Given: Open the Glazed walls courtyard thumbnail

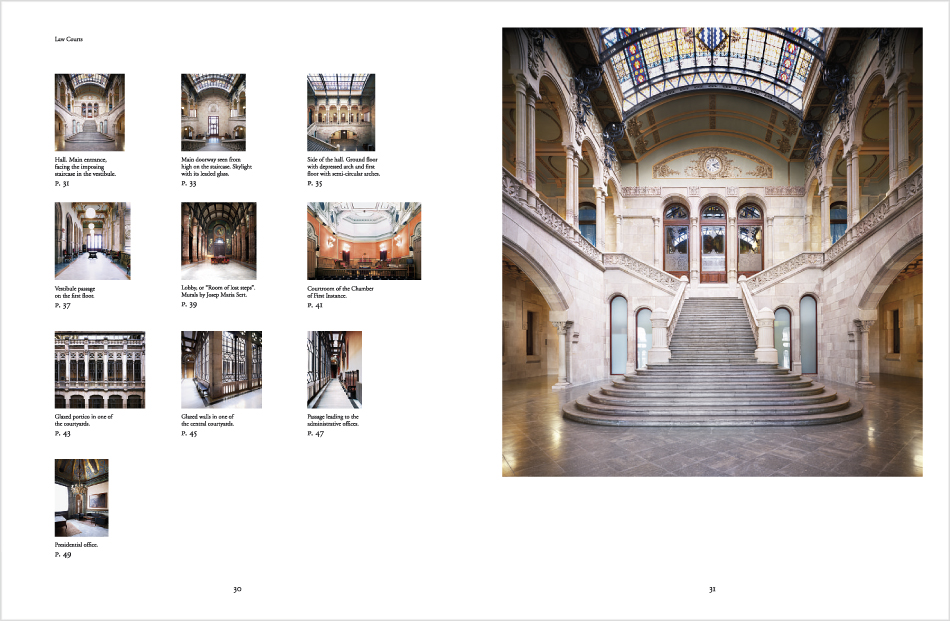Looking at the screenshot, I should coord(221,369).
